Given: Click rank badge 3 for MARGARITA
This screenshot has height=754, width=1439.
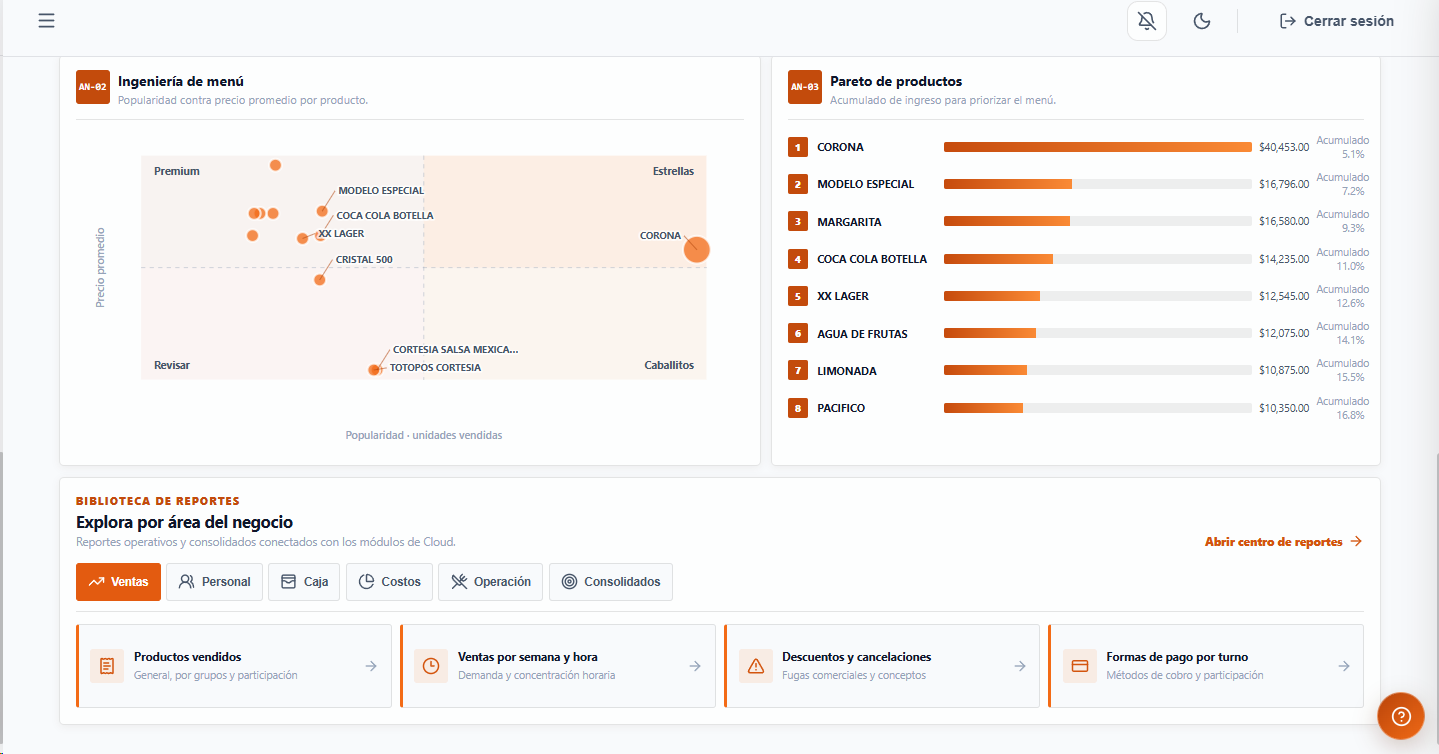Looking at the screenshot, I should pyautogui.click(x=798, y=222).
